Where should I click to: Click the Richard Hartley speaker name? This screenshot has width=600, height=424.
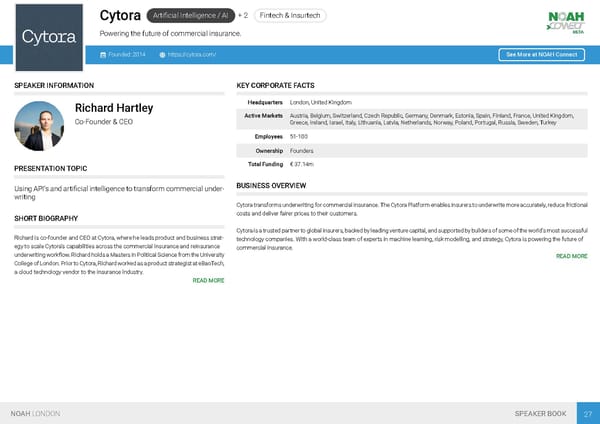point(113,108)
